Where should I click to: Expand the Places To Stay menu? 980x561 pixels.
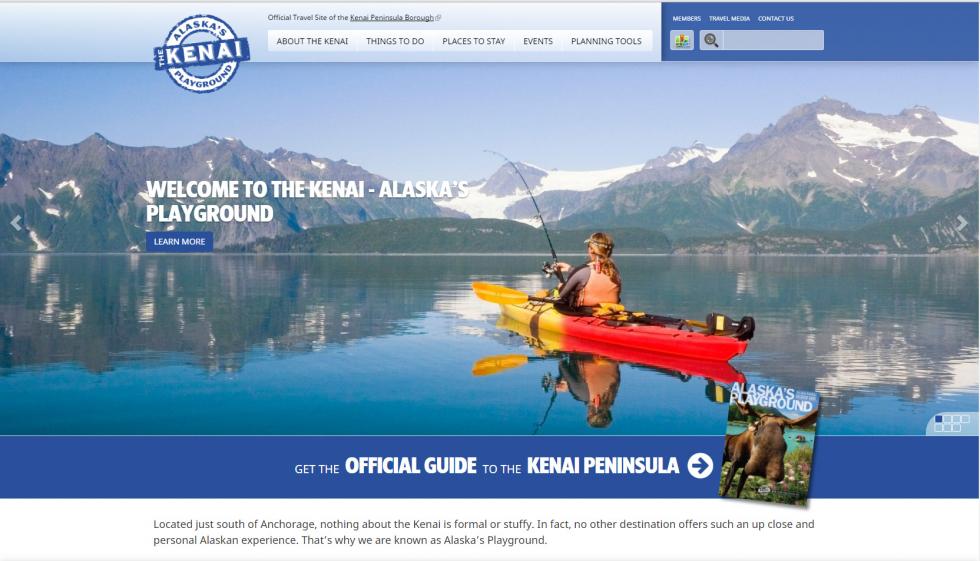coord(474,41)
